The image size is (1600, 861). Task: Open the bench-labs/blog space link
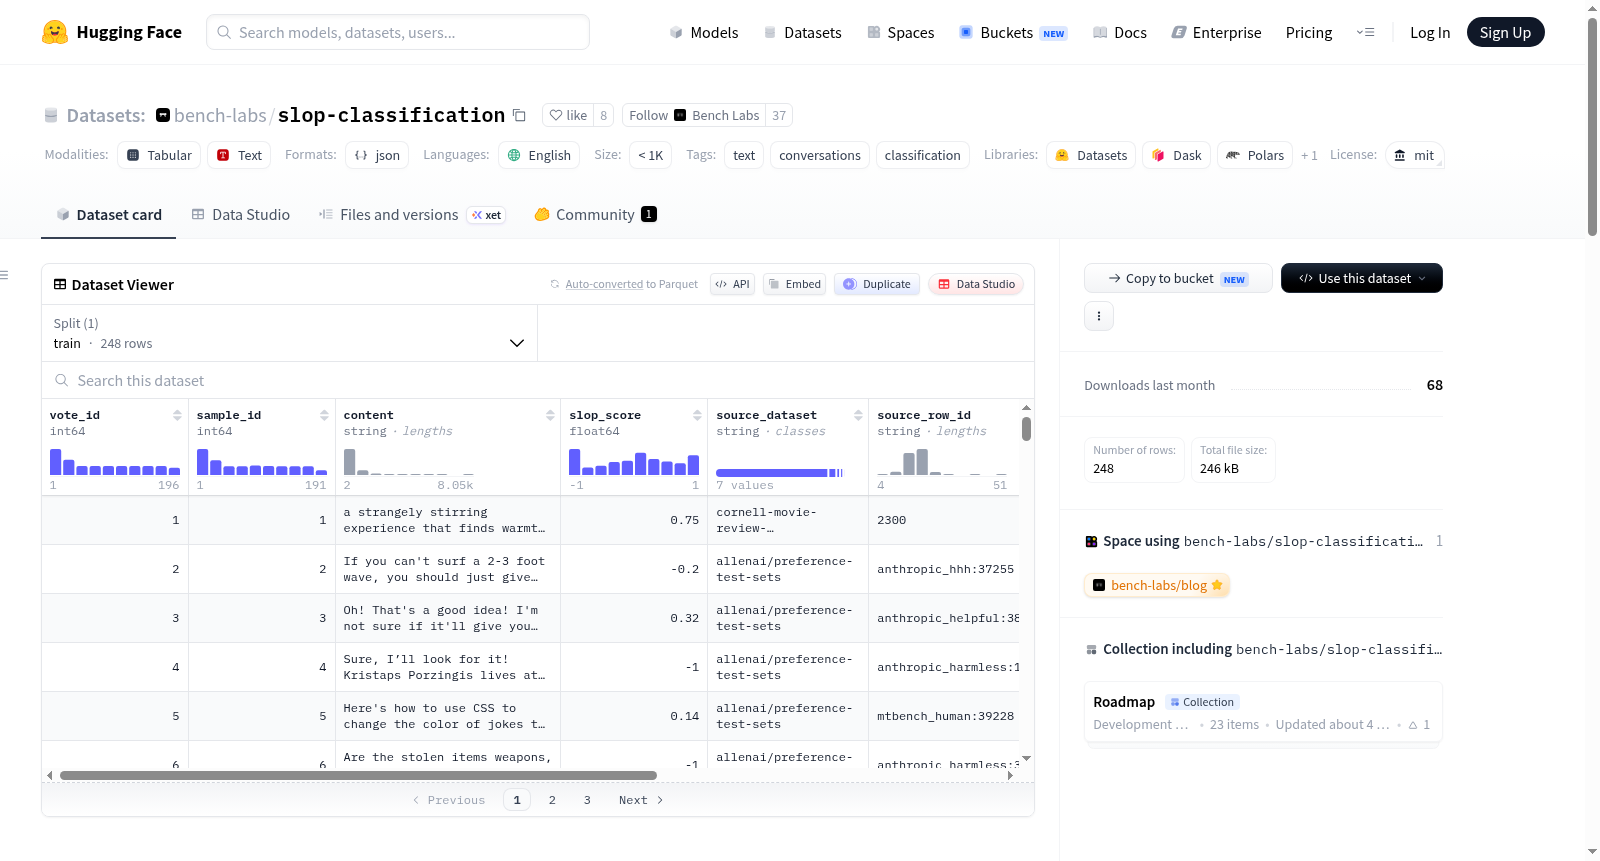(1157, 585)
